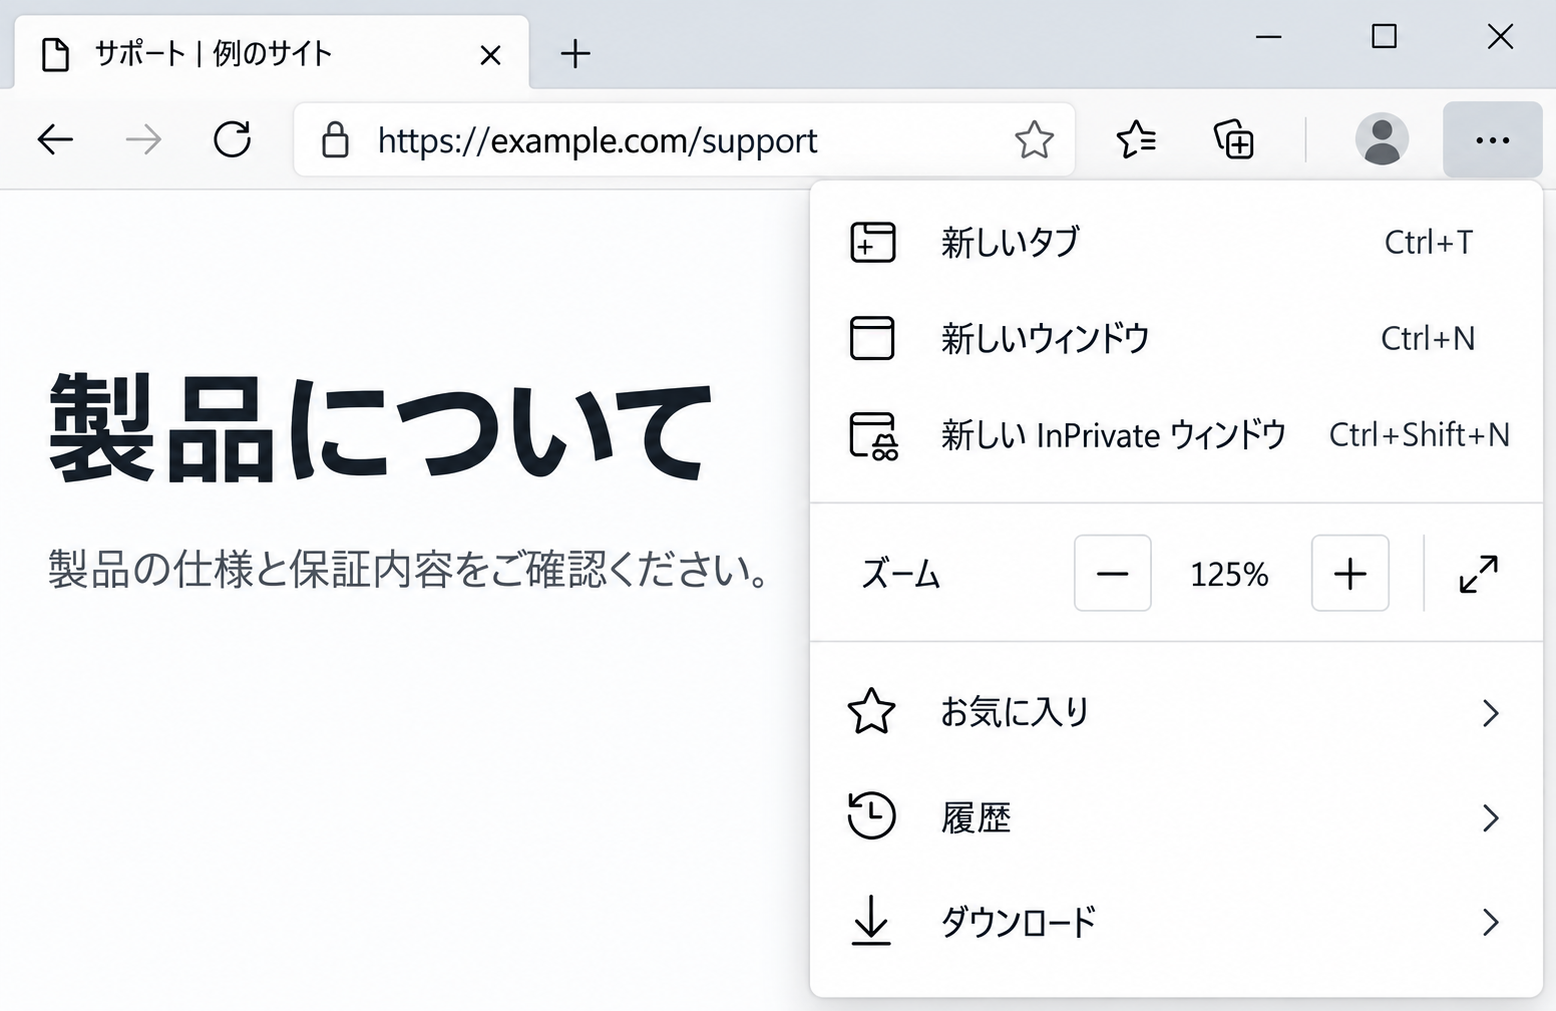Click the address bar URL field
The image size is (1556, 1011).
pyautogui.click(x=684, y=140)
